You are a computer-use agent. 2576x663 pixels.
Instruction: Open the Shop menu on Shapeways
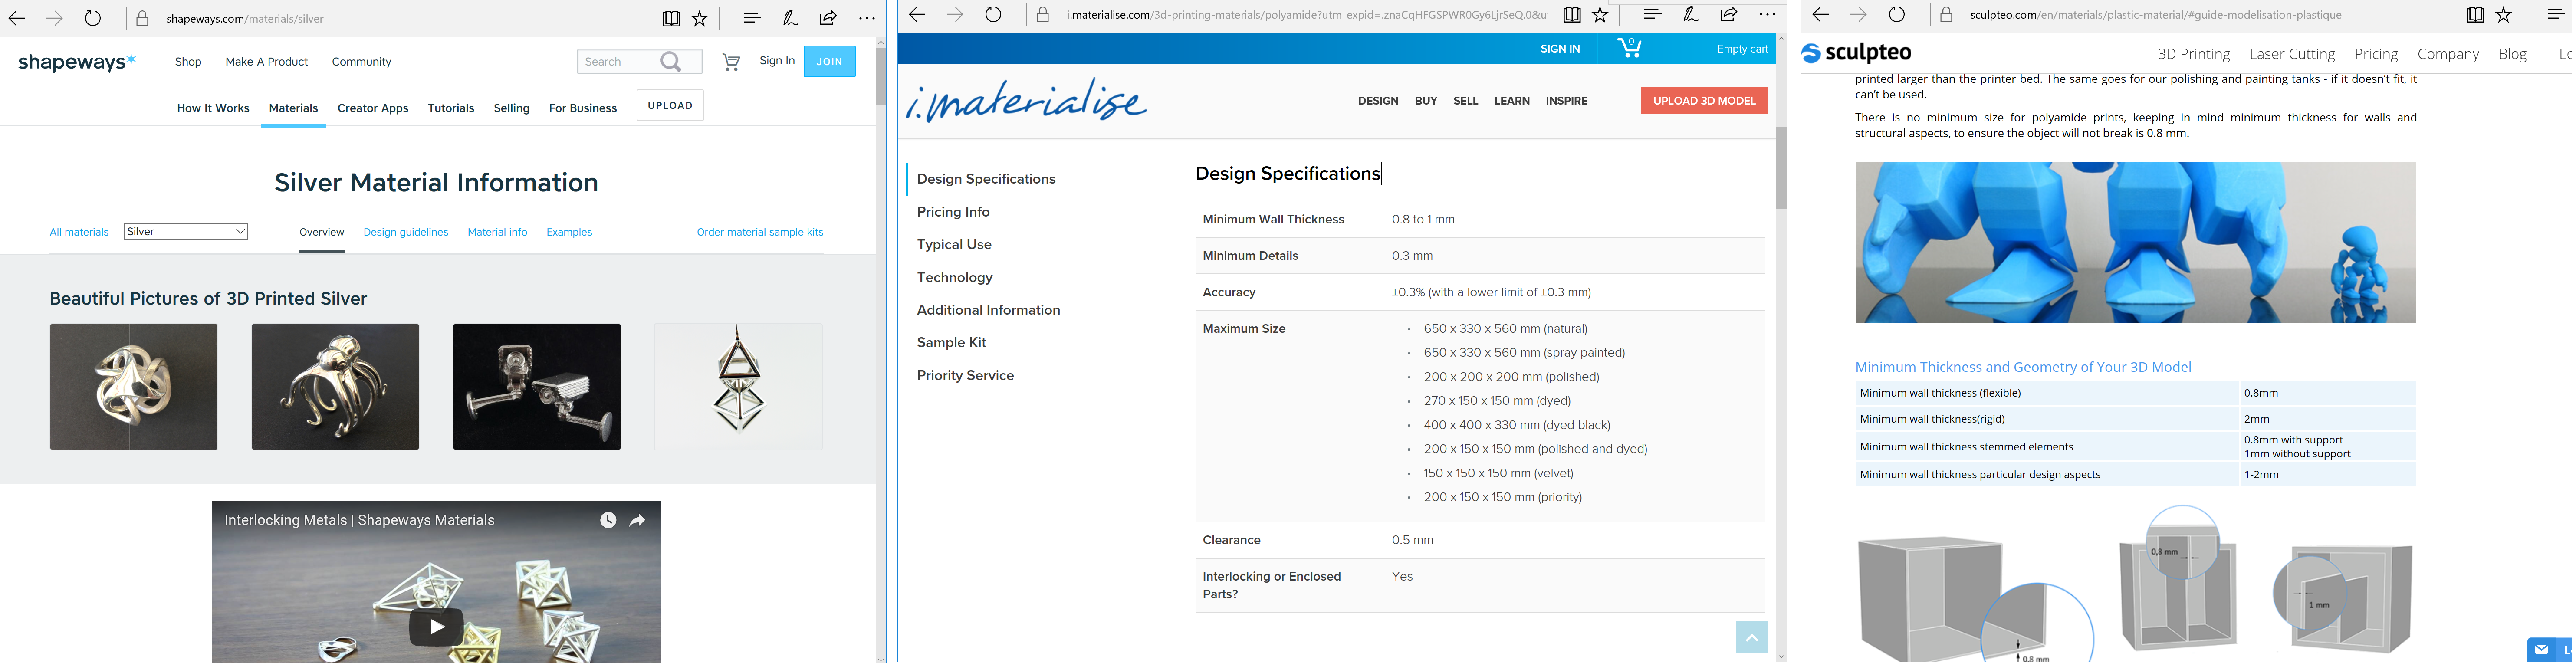click(x=188, y=62)
